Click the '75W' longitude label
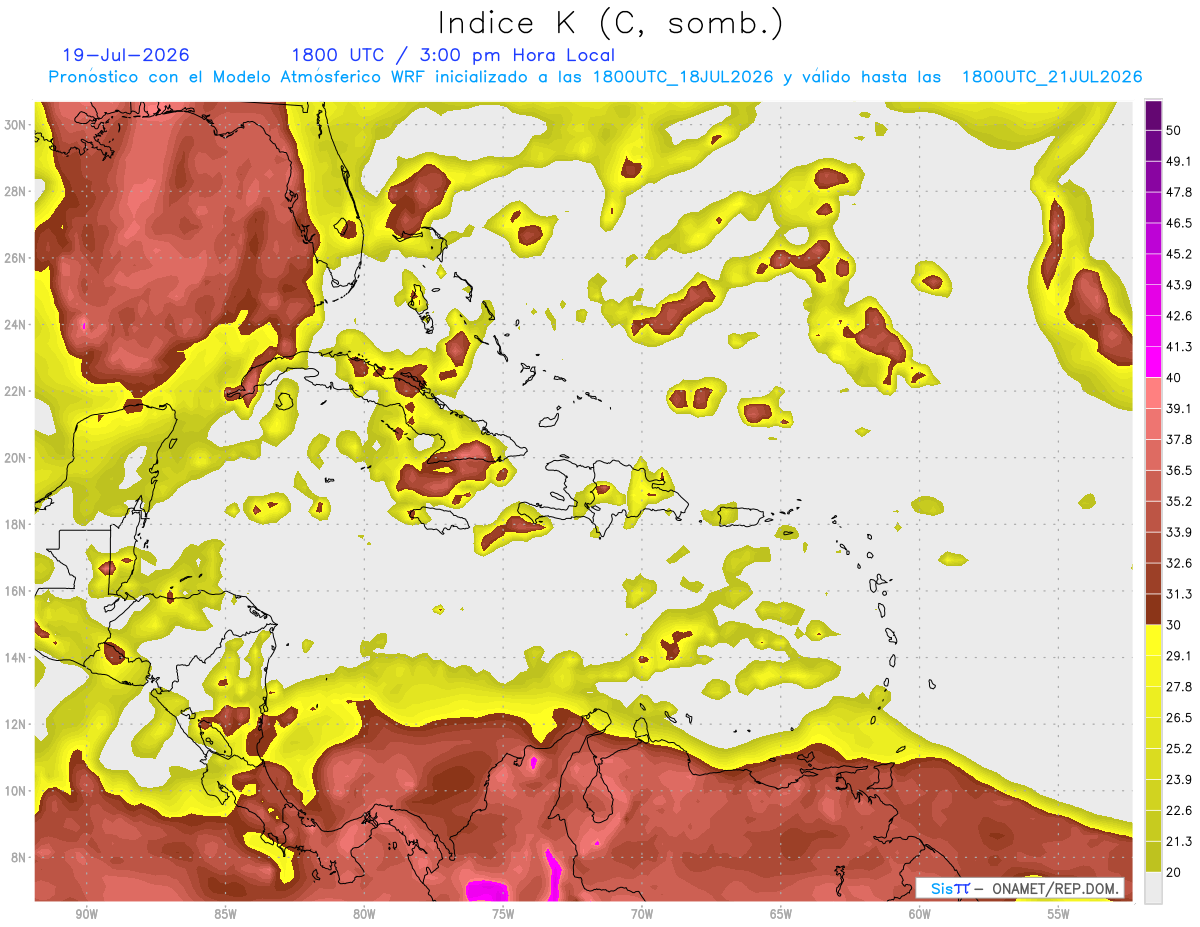 coord(503,914)
